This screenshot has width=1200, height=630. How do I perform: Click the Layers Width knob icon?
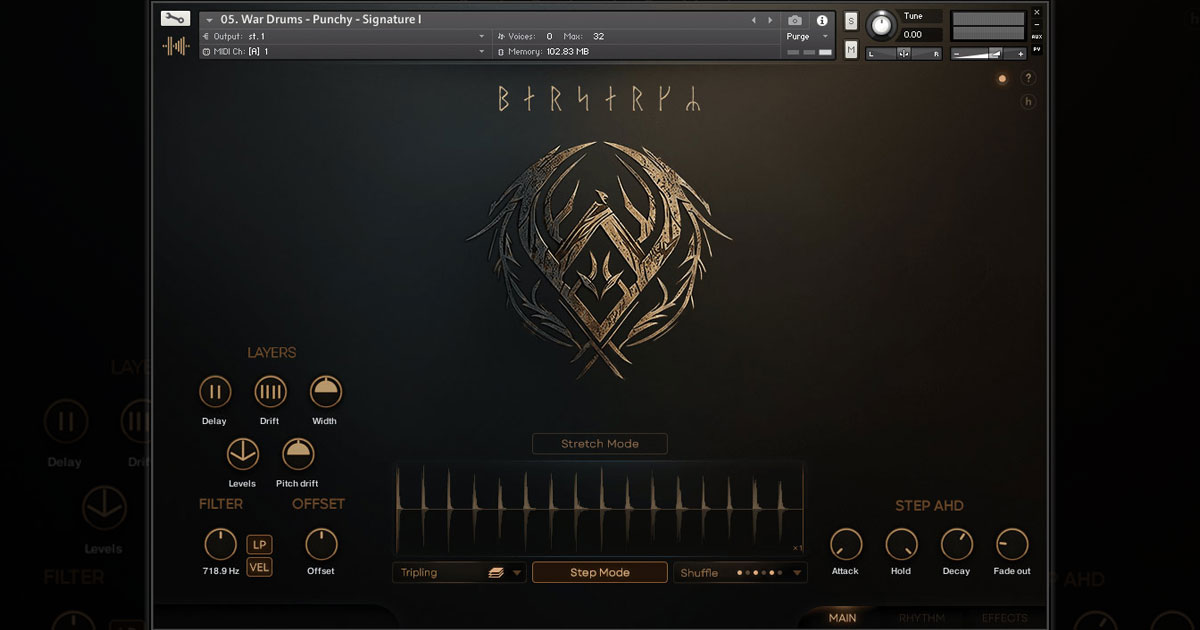click(x=325, y=392)
